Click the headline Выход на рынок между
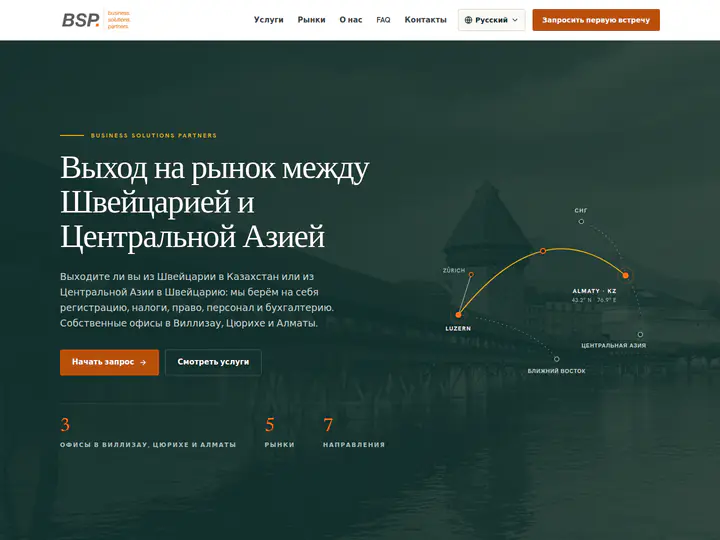The image size is (720, 540). 214,168
